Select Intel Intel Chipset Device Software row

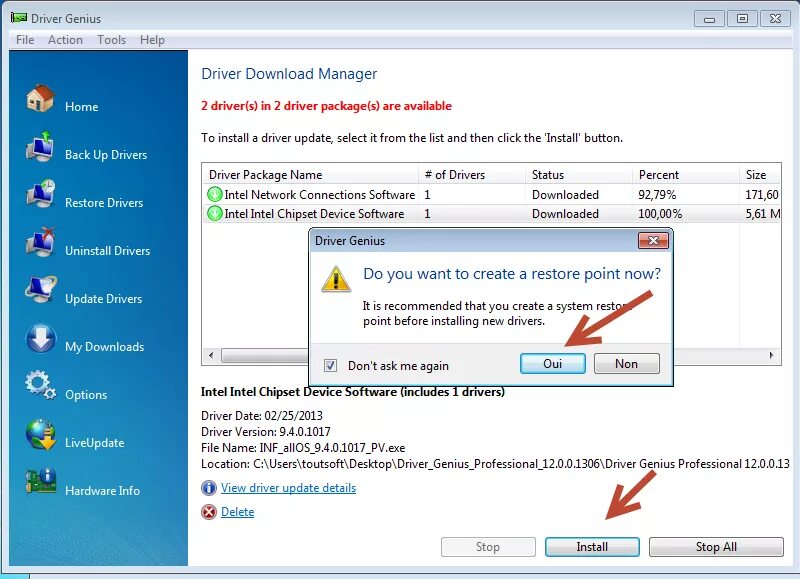491,213
